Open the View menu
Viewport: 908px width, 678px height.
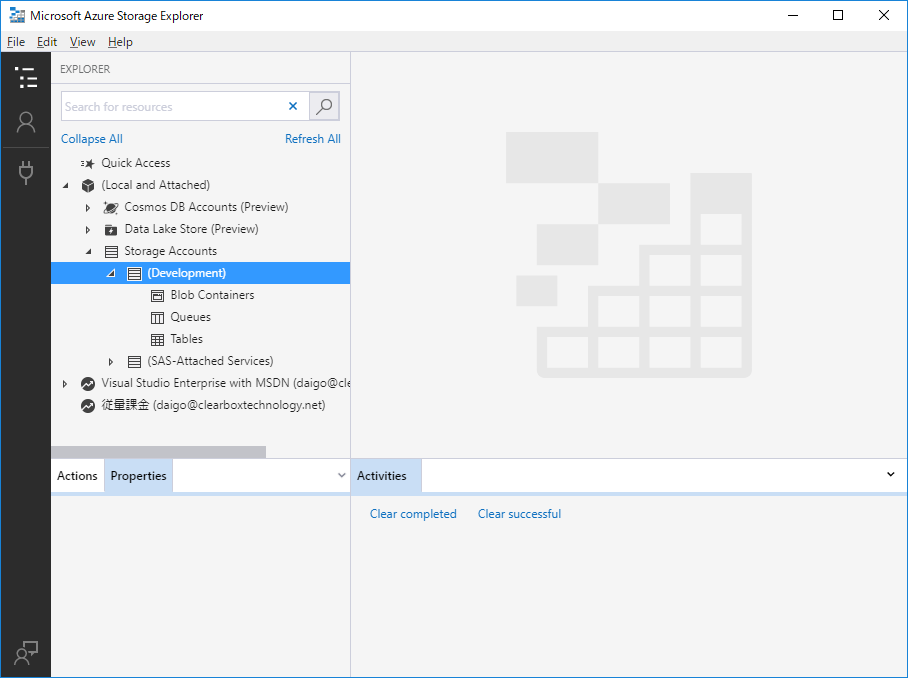(82, 42)
